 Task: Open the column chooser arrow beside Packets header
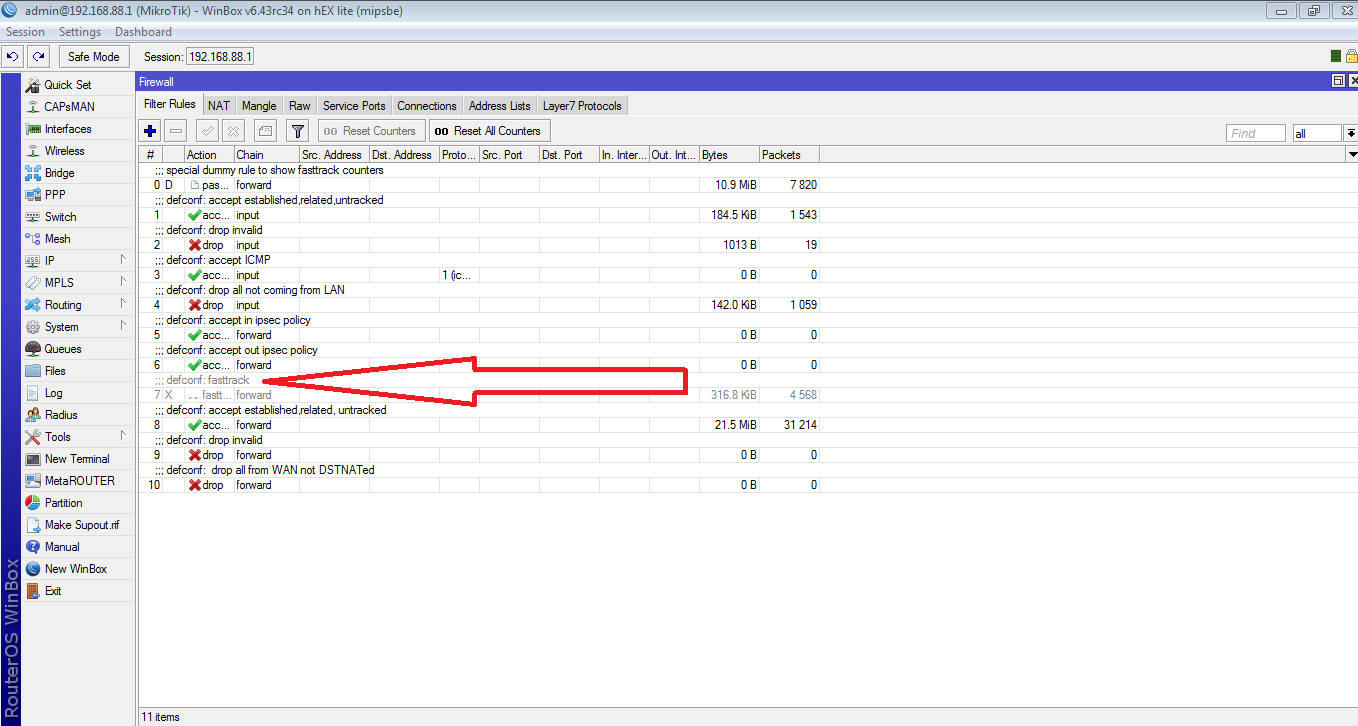coord(1352,155)
